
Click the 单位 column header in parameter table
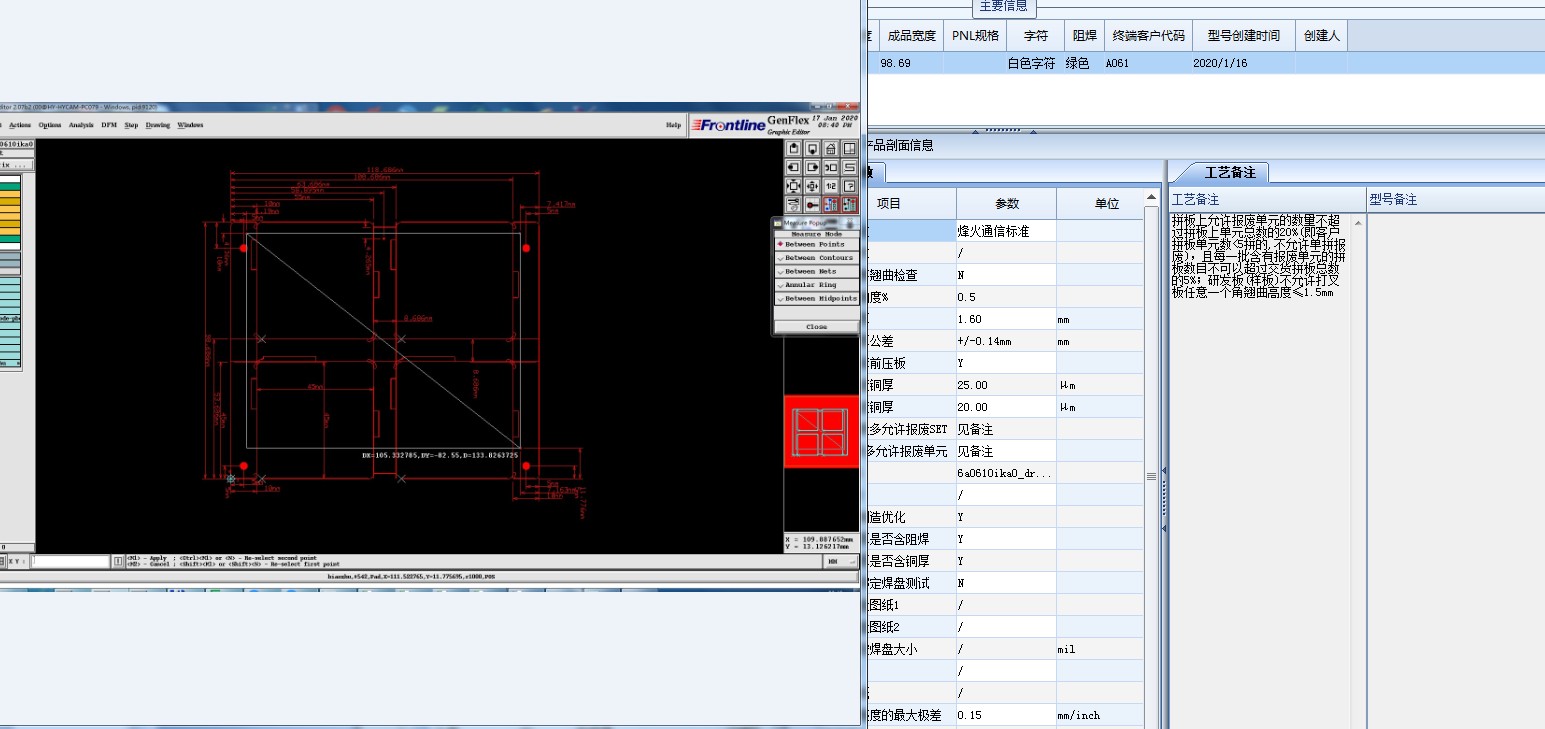[1107, 203]
